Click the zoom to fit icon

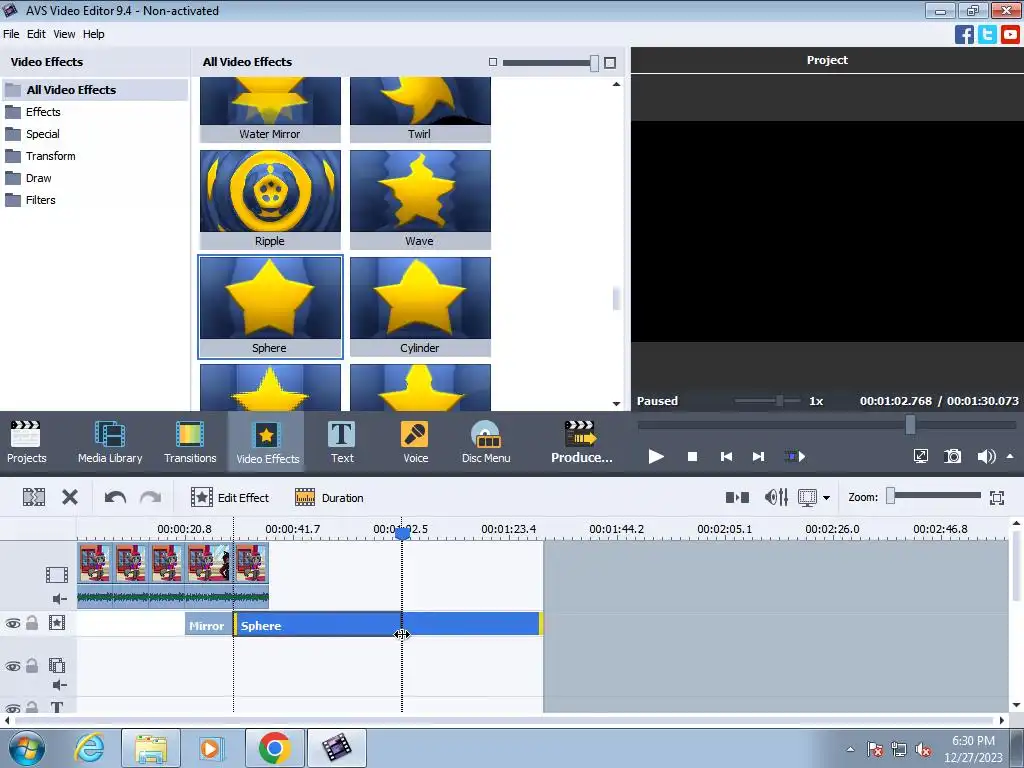click(x=997, y=498)
